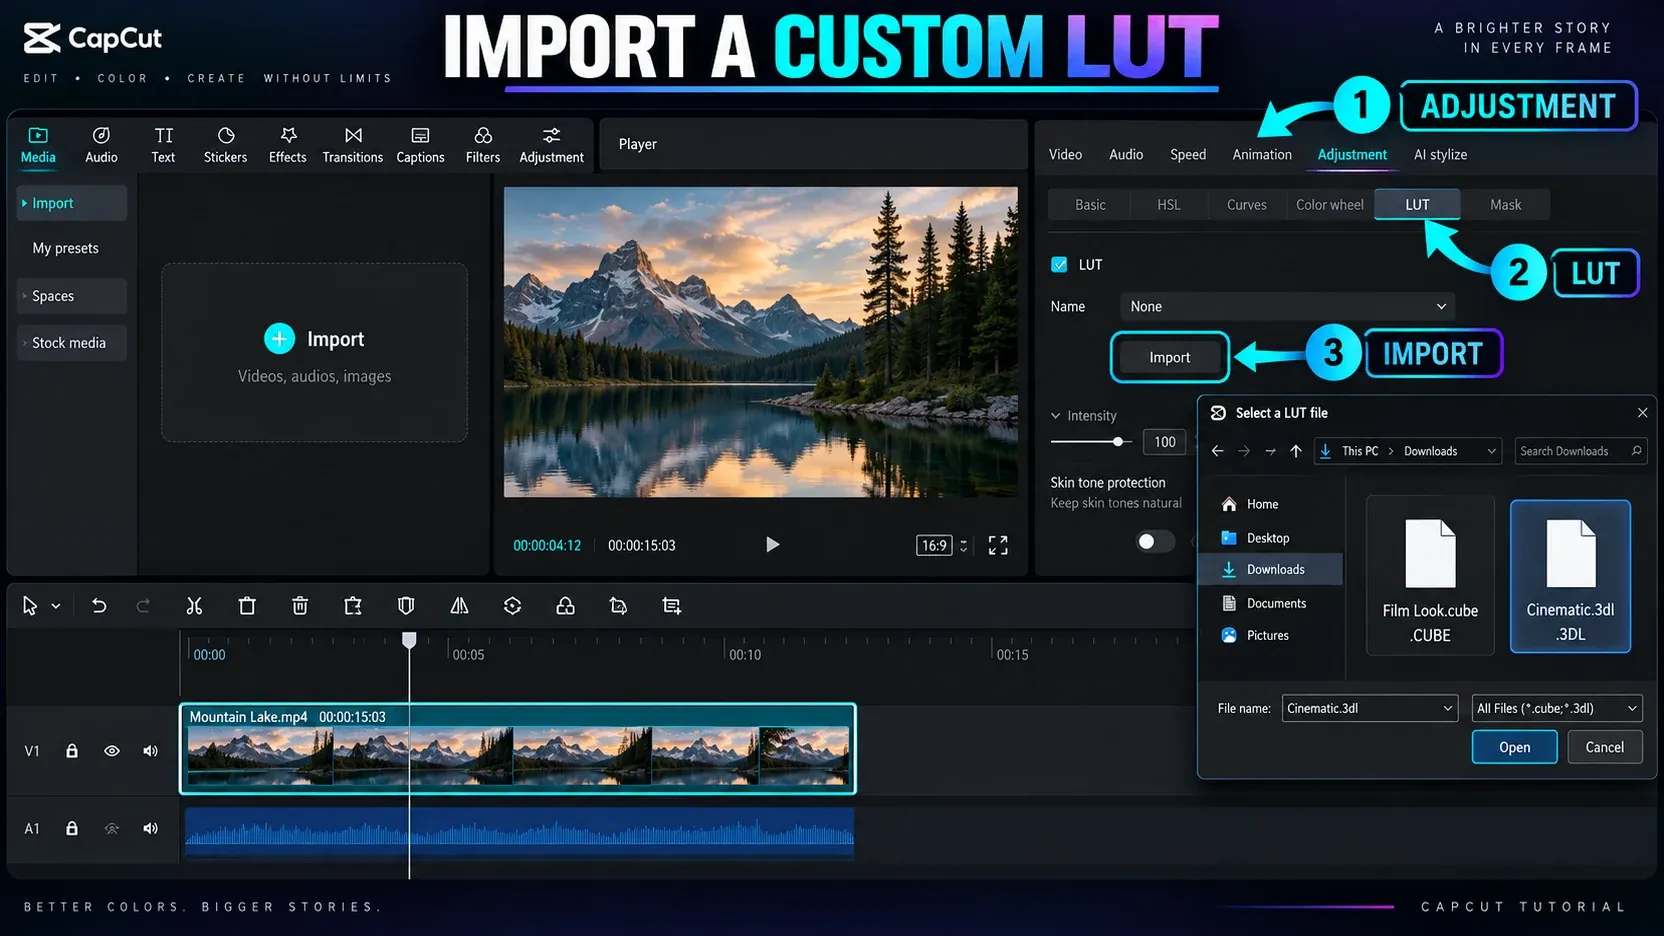Click the Intensity value field 100
This screenshot has height=936, width=1664.
1165,442
